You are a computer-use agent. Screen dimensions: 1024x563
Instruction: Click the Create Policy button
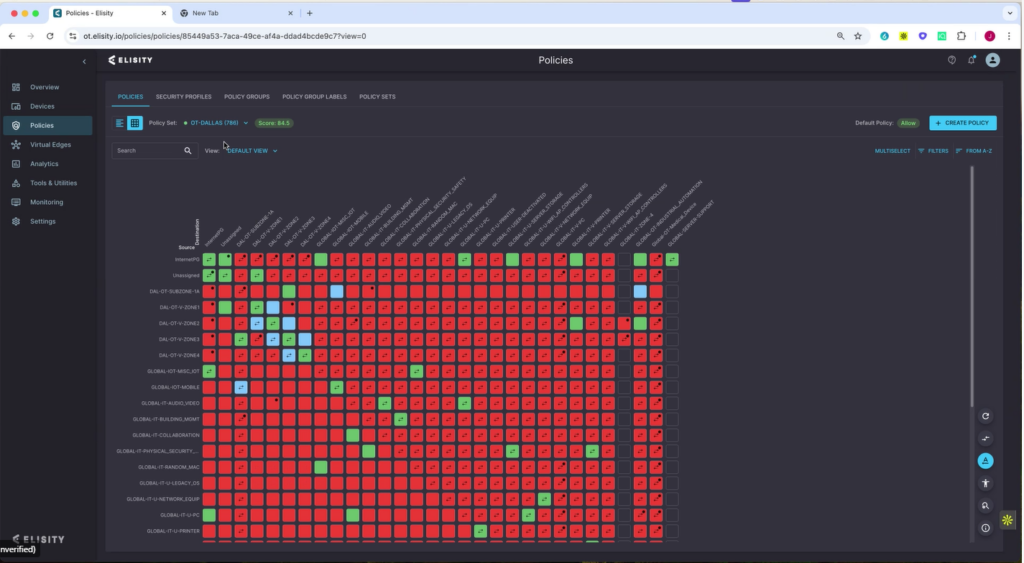pyautogui.click(x=963, y=123)
